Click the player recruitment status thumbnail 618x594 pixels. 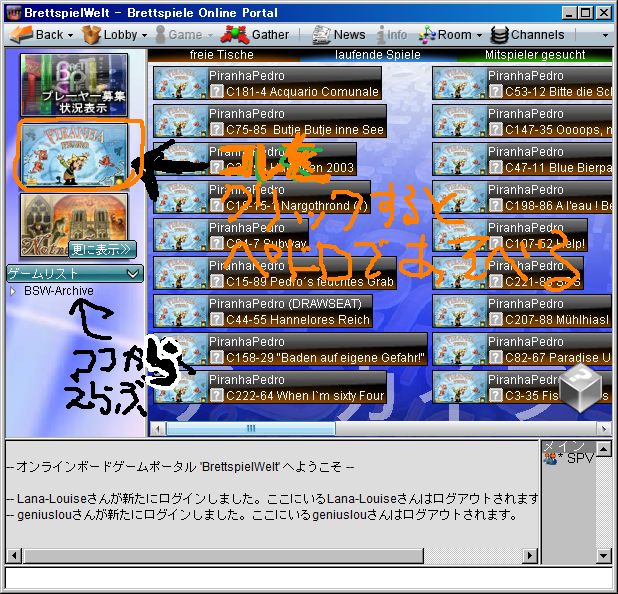point(74,85)
